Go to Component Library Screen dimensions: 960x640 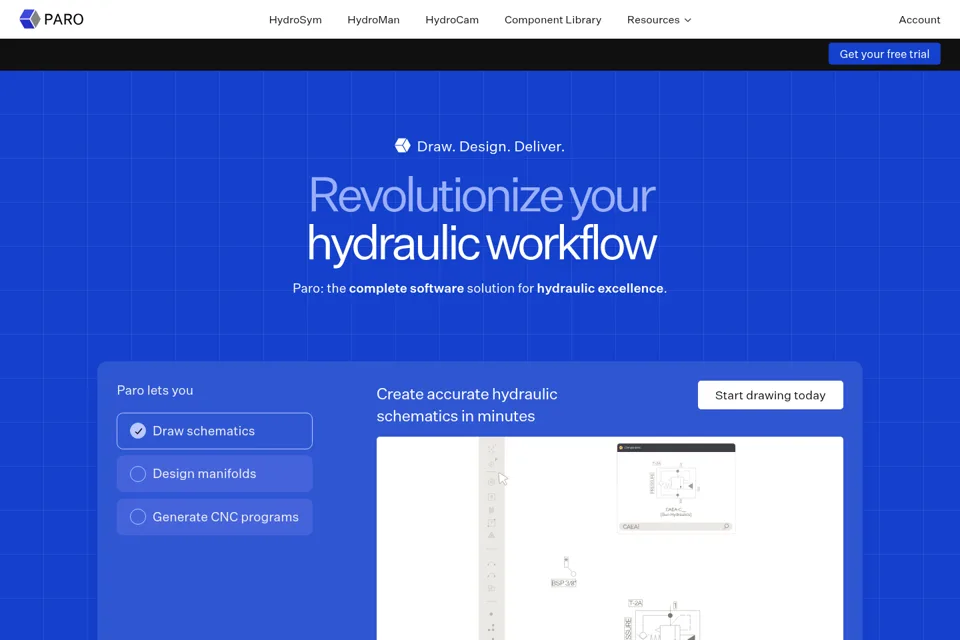click(x=553, y=20)
